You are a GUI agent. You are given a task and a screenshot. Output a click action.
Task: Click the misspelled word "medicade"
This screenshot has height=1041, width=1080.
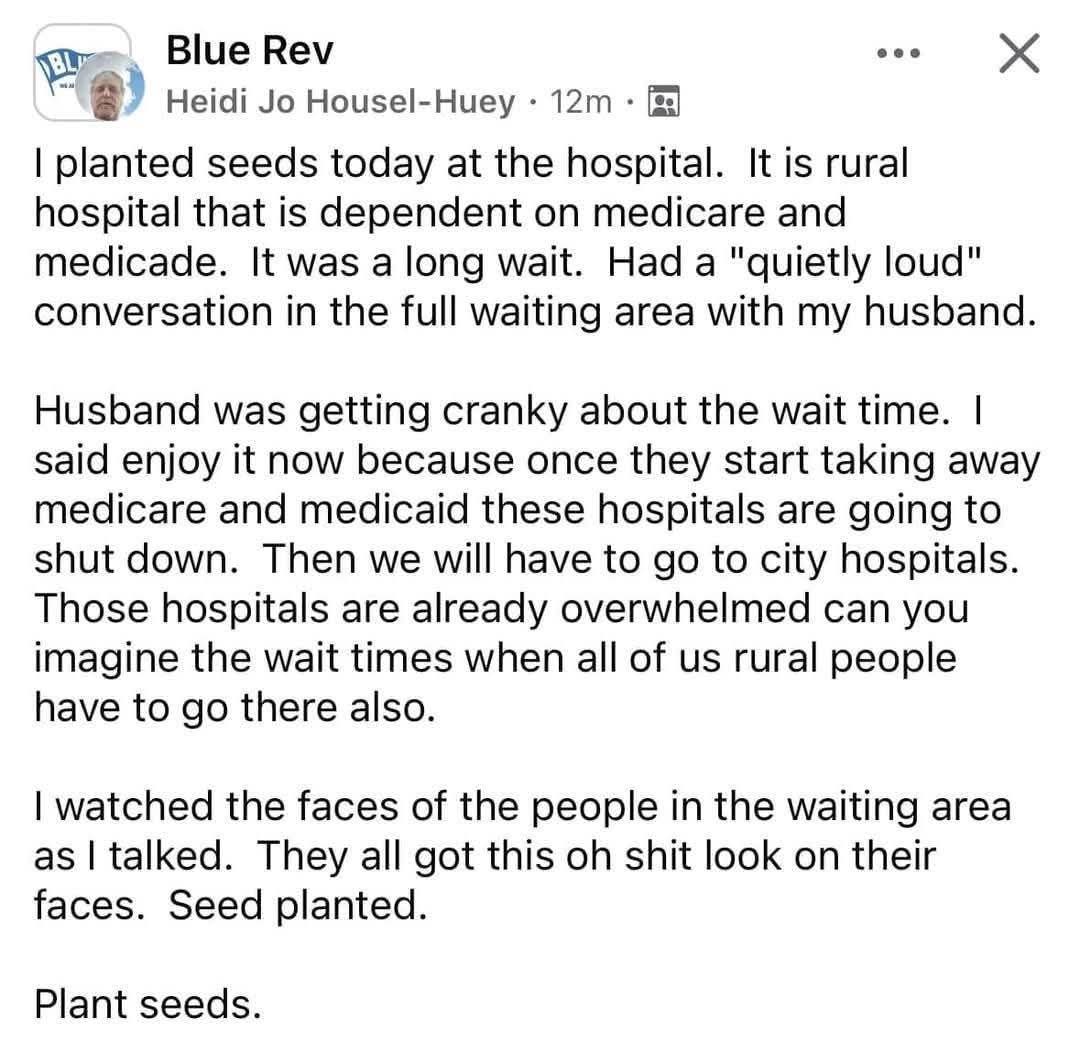tap(125, 262)
